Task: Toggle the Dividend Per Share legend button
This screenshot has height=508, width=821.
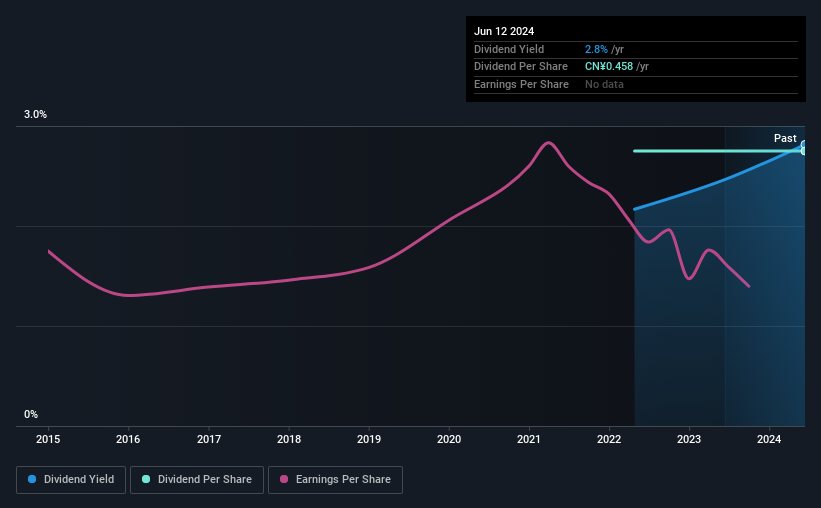Action: tap(197, 480)
